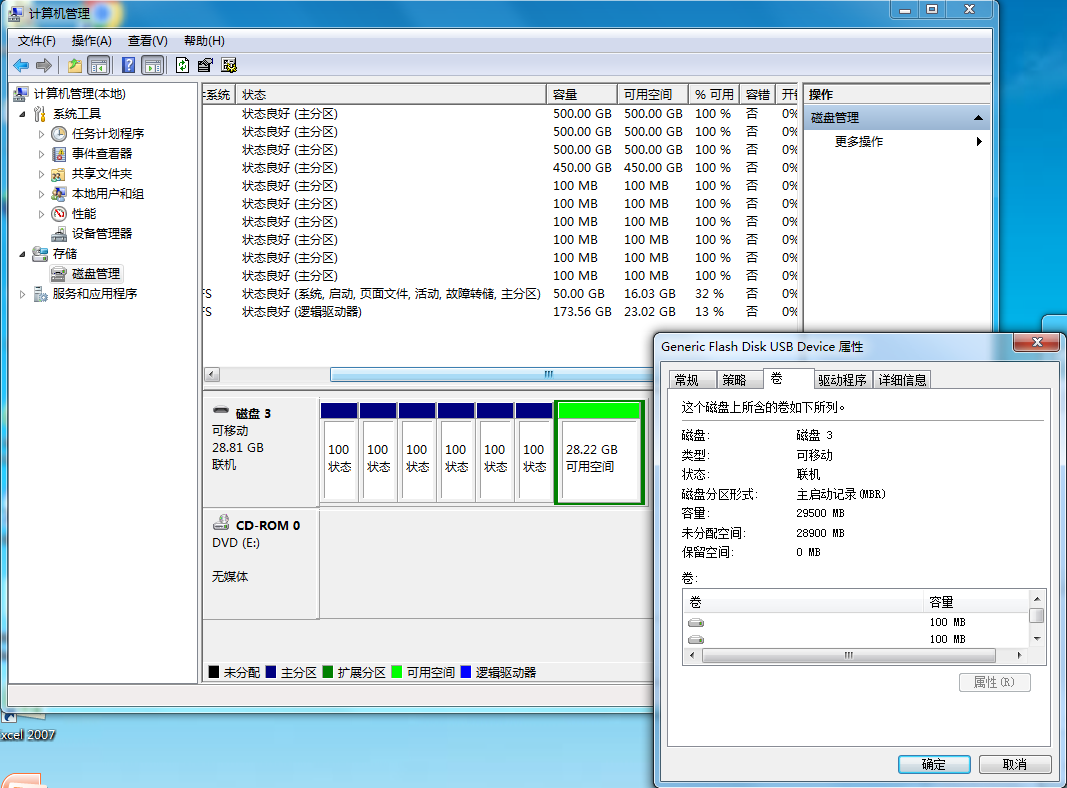Expand Local Users and Groups arrow
Image resolution: width=1067 pixels, height=788 pixels.
click(x=41, y=195)
